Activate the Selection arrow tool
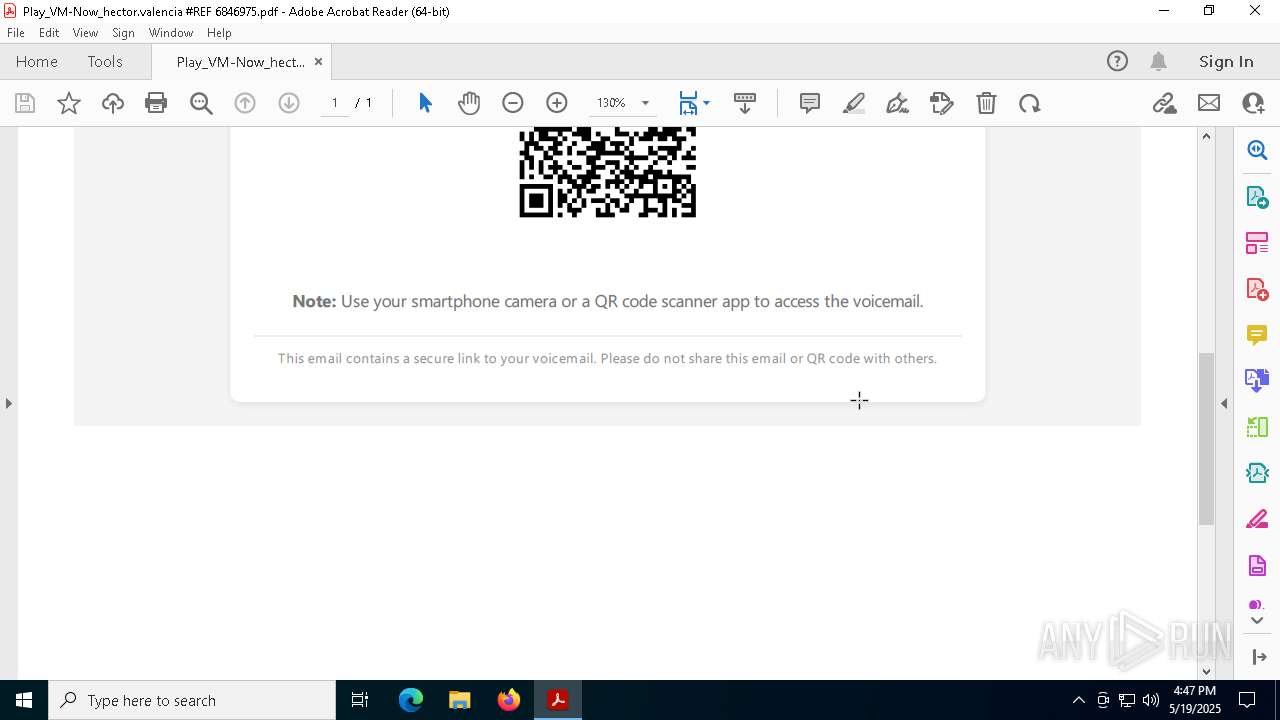The width and height of the screenshot is (1280, 720). 425,103
